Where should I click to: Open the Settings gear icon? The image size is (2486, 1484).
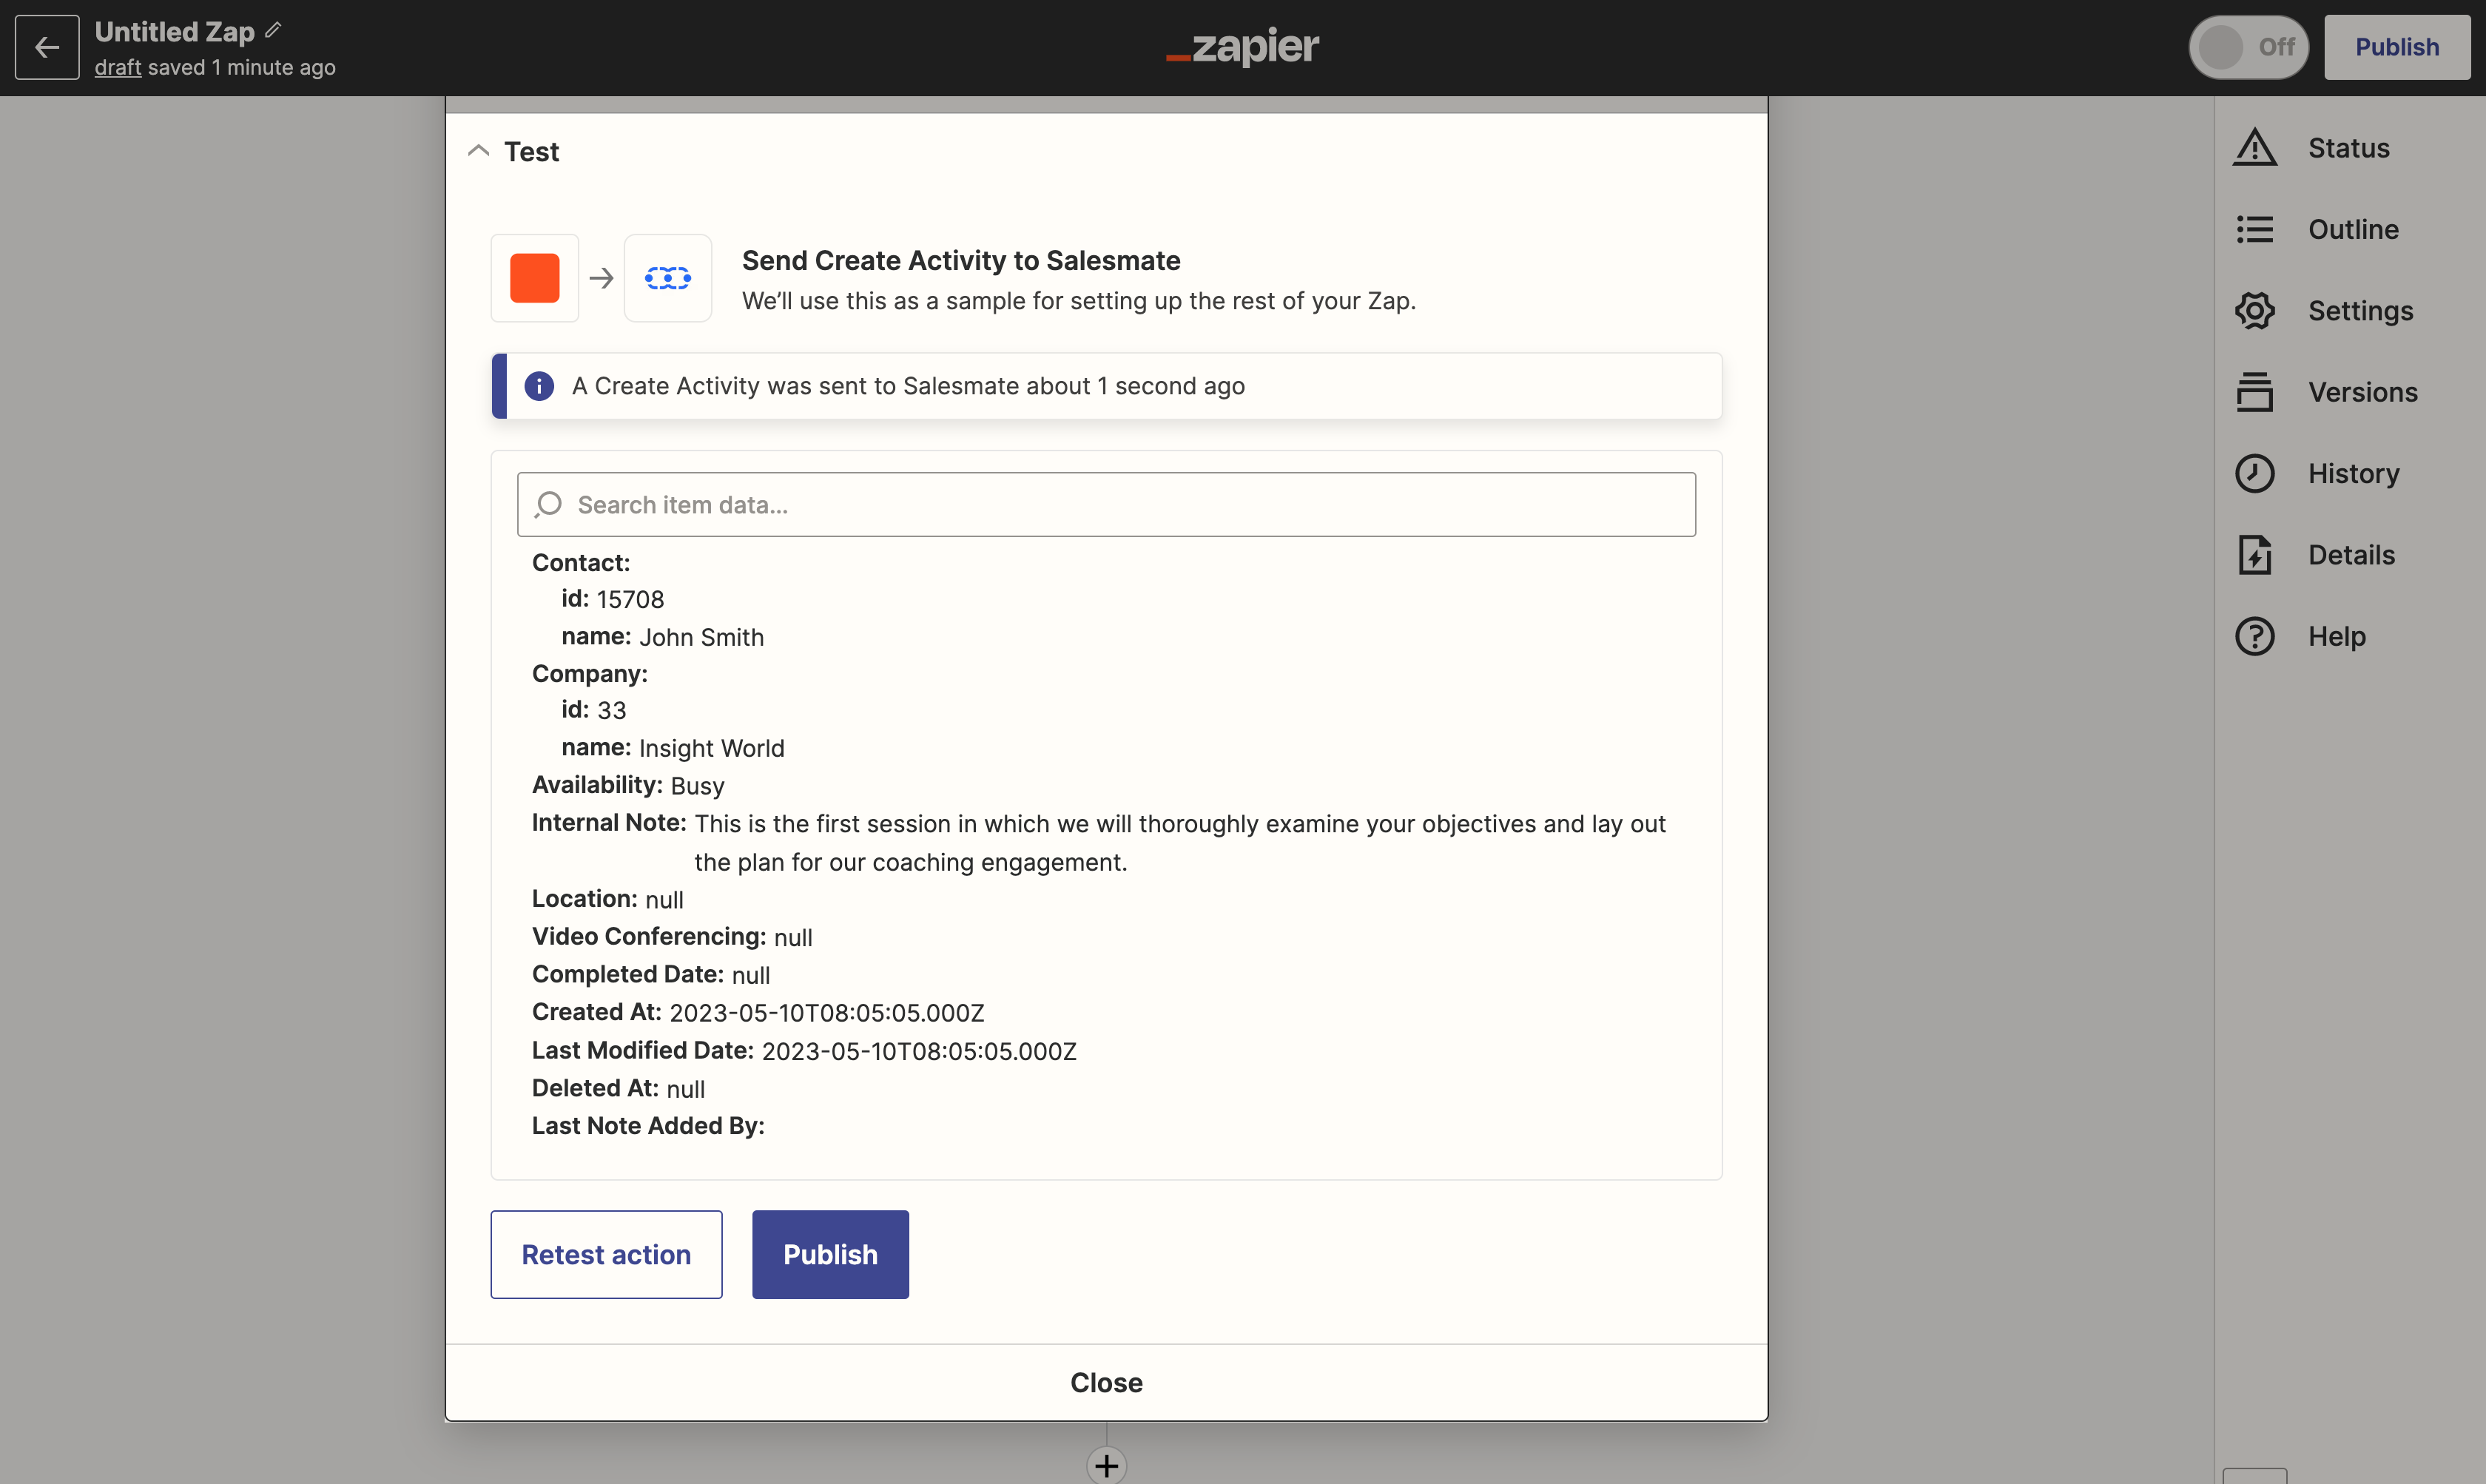pos(2255,311)
